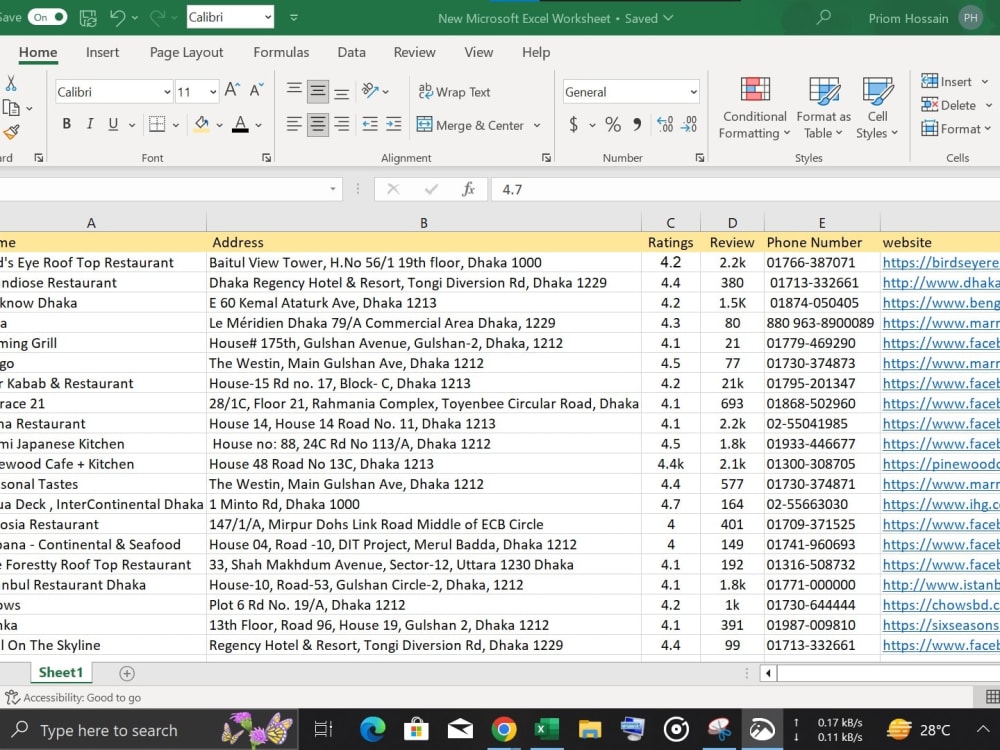The height and width of the screenshot is (750, 1000).
Task: Click the Decrease Font Size icon
Action: point(256,91)
